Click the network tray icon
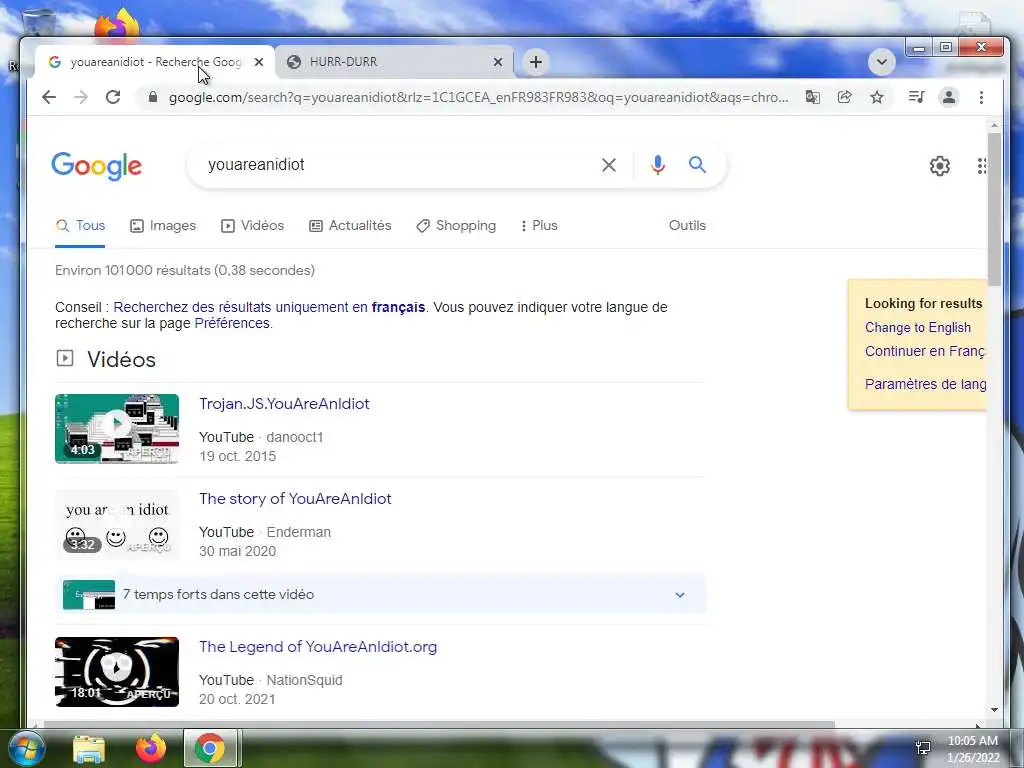The image size is (1024, 768). [923, 748]
